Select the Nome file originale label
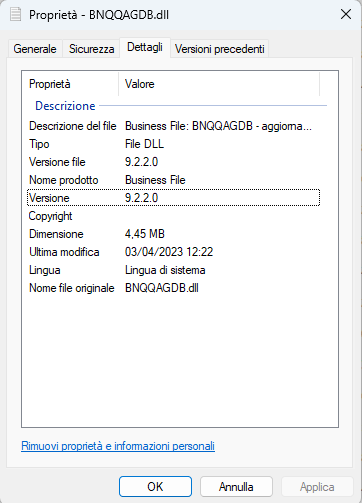This screenshot has height=503, width=362. [72, 288]
